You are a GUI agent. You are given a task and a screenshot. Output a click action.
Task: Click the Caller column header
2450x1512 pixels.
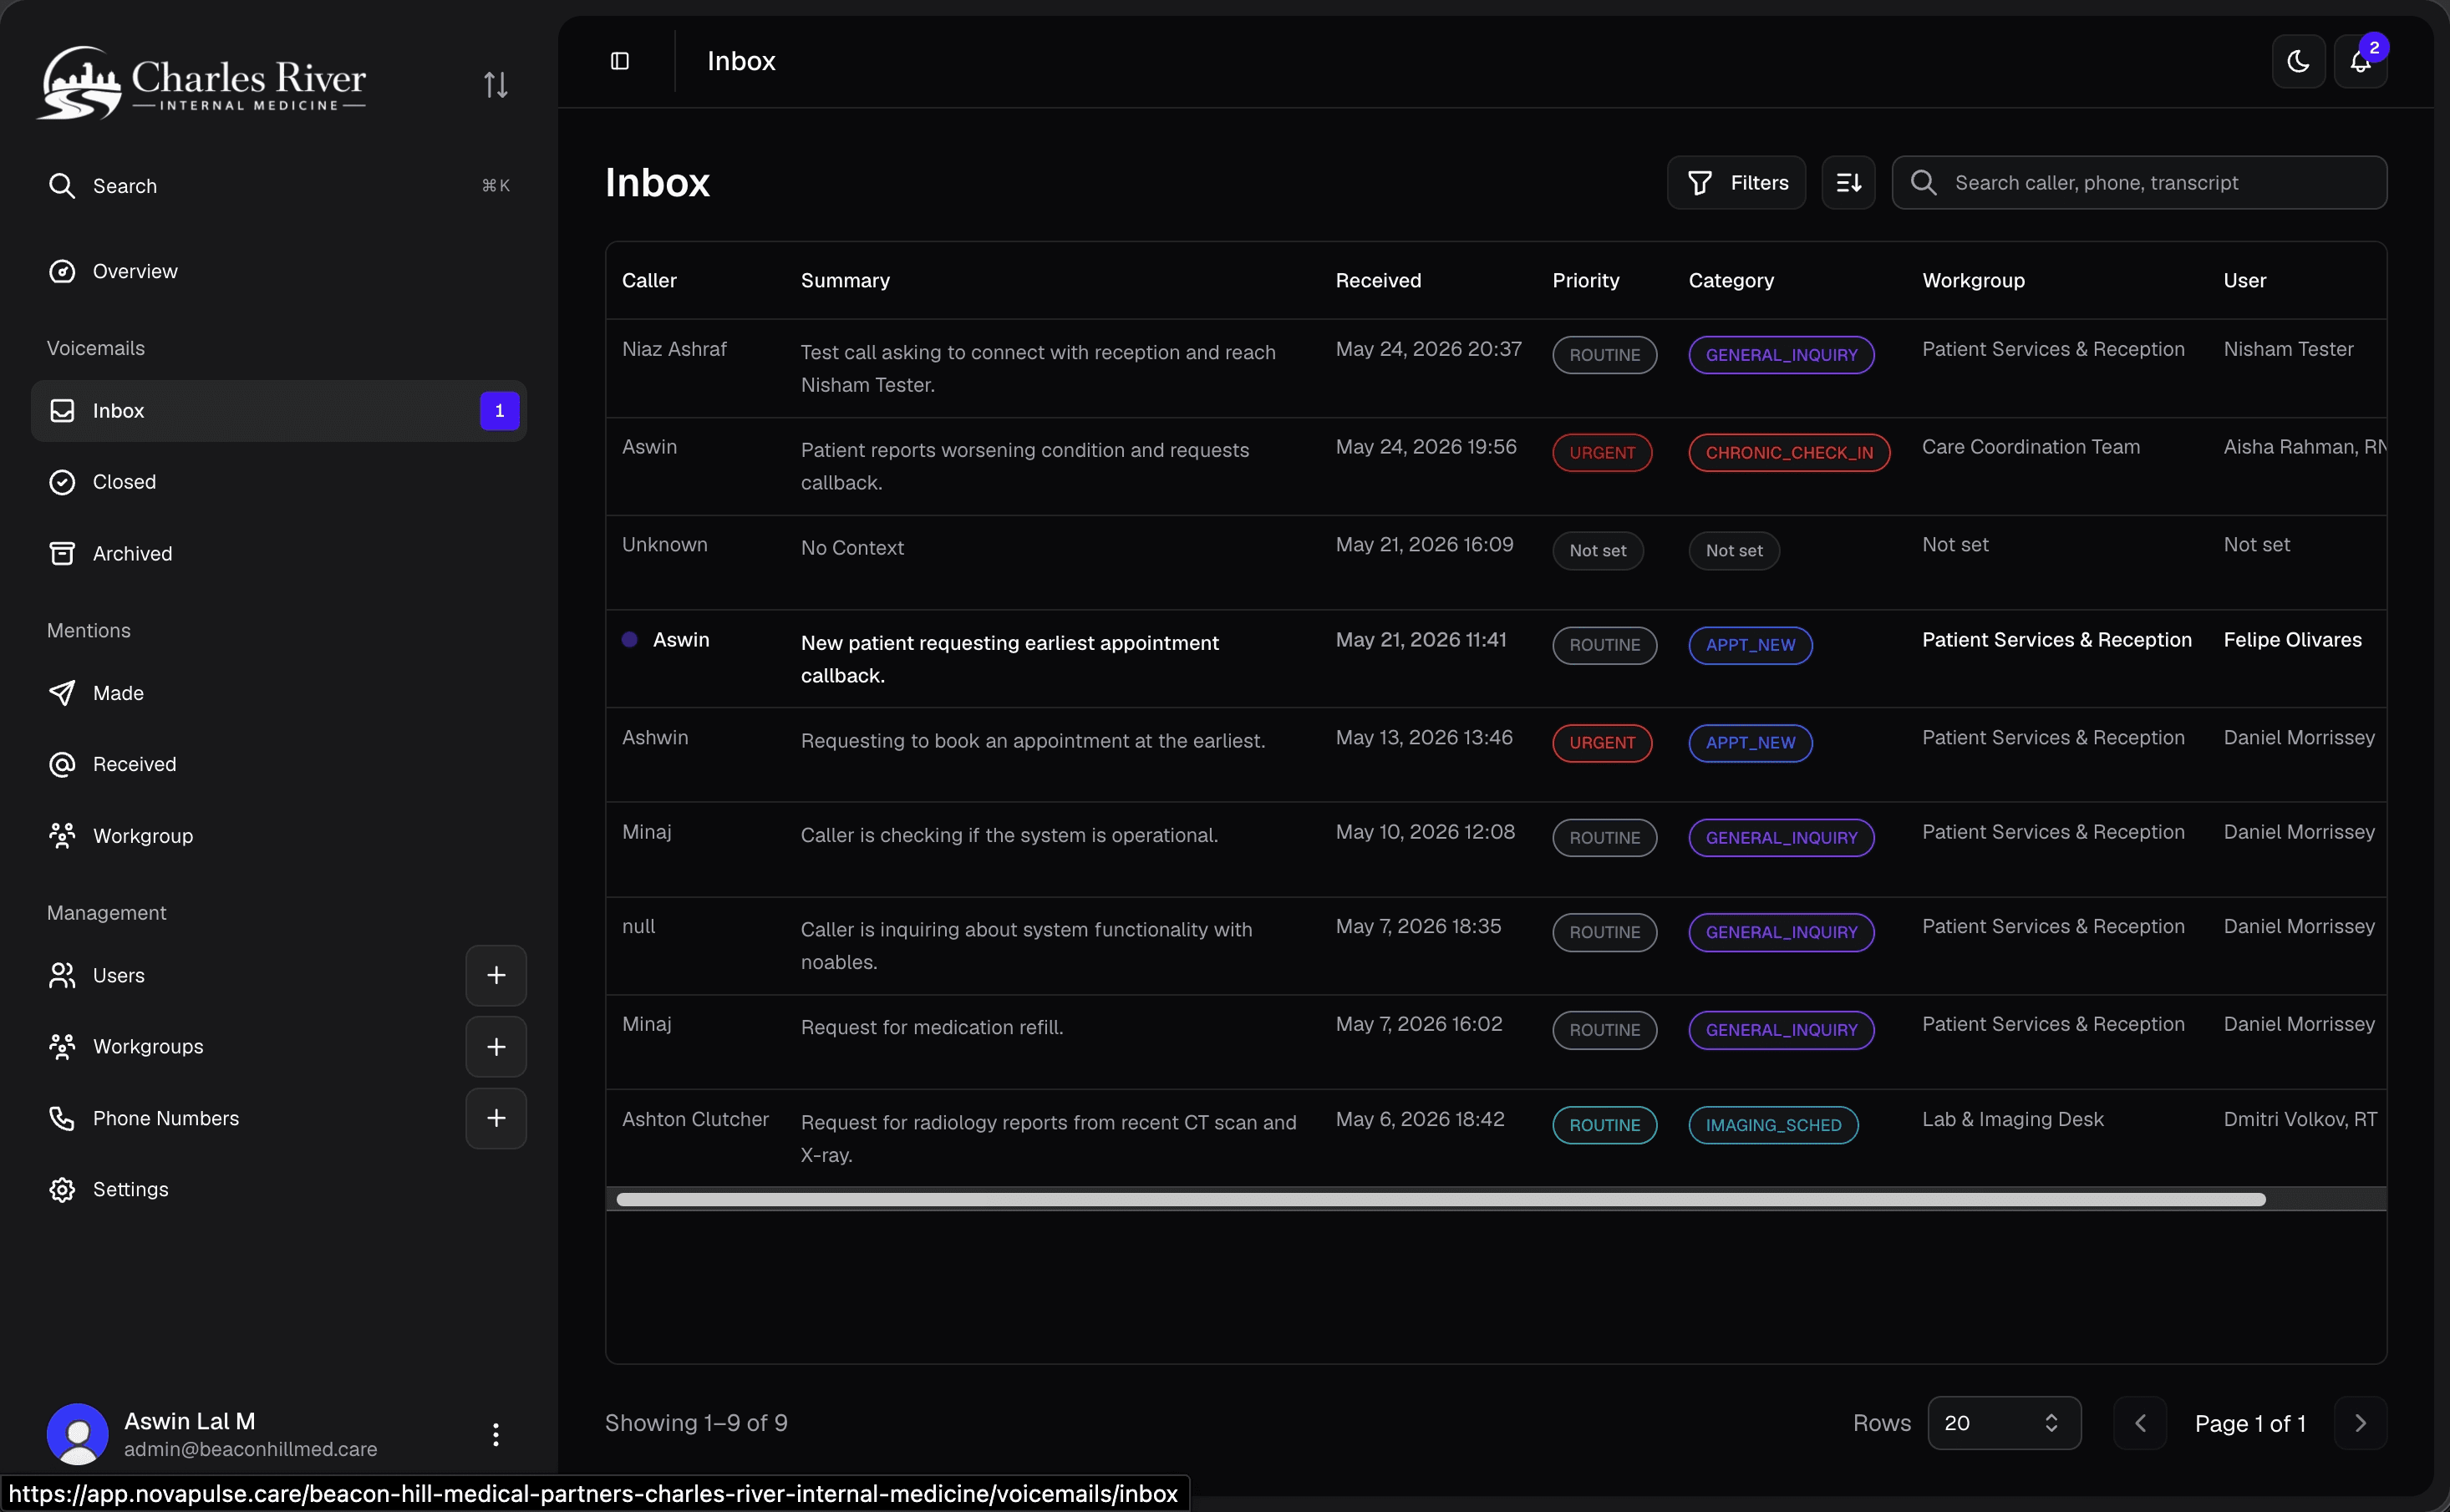point(649,280)
